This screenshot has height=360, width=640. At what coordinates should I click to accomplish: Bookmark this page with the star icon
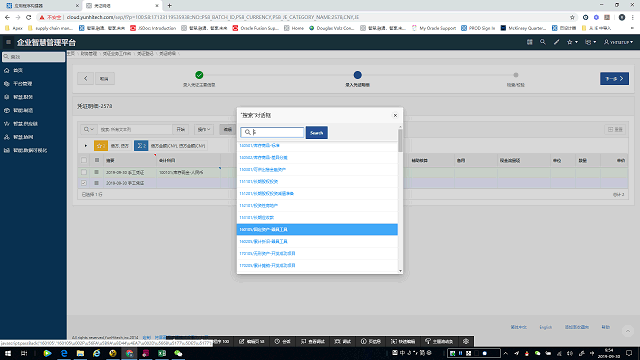click(x=572, y=17)
